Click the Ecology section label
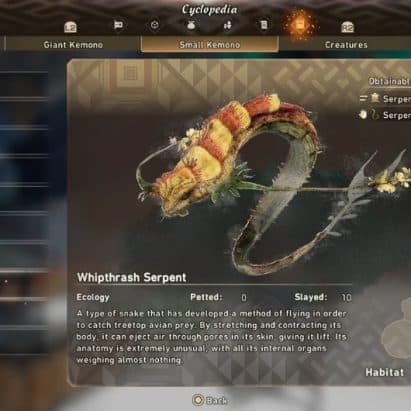 [x=93, y=297]
